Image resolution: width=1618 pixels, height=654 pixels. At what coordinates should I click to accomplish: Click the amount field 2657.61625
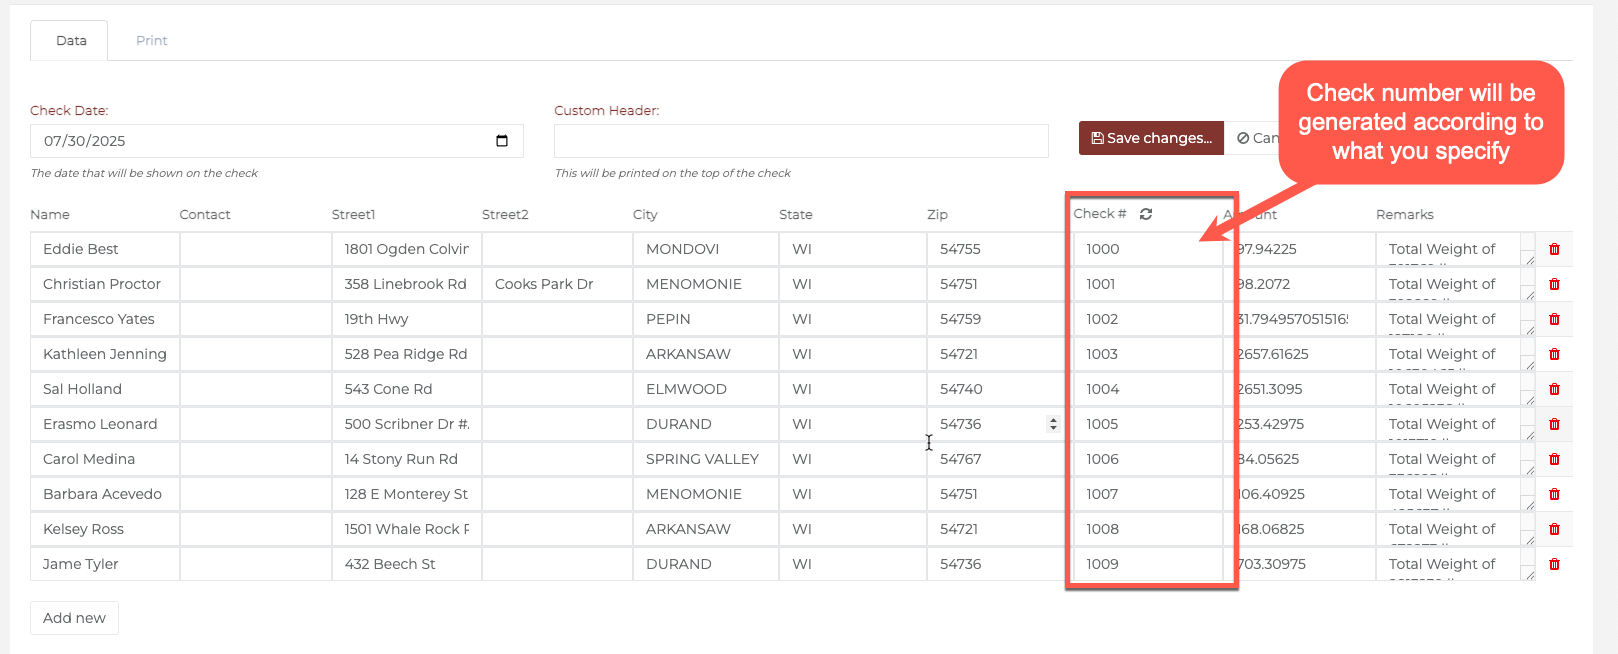tap(1299, 354)
